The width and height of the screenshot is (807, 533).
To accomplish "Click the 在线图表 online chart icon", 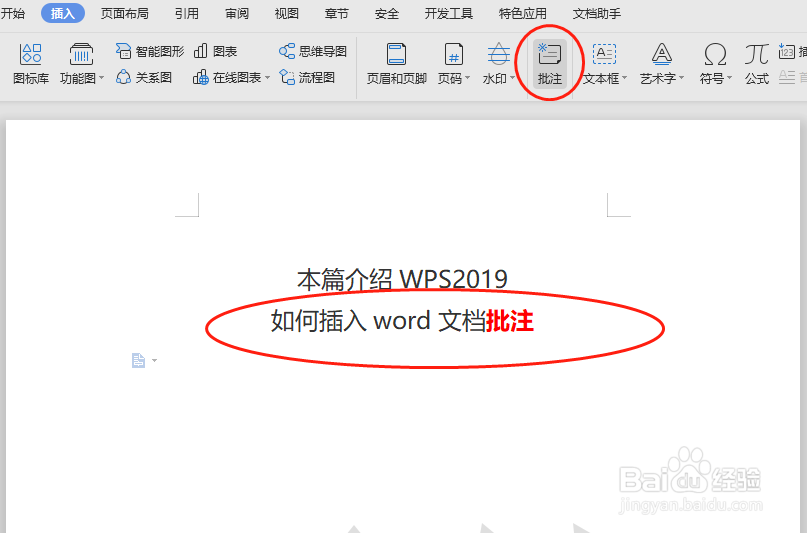I will [x=200, y=78].
